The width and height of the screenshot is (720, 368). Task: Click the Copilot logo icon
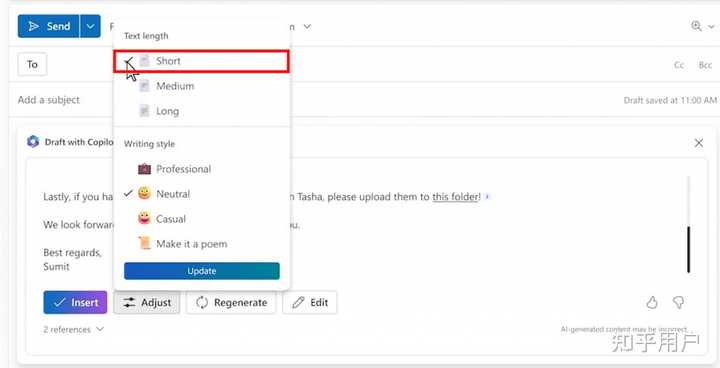pos(33,142)
